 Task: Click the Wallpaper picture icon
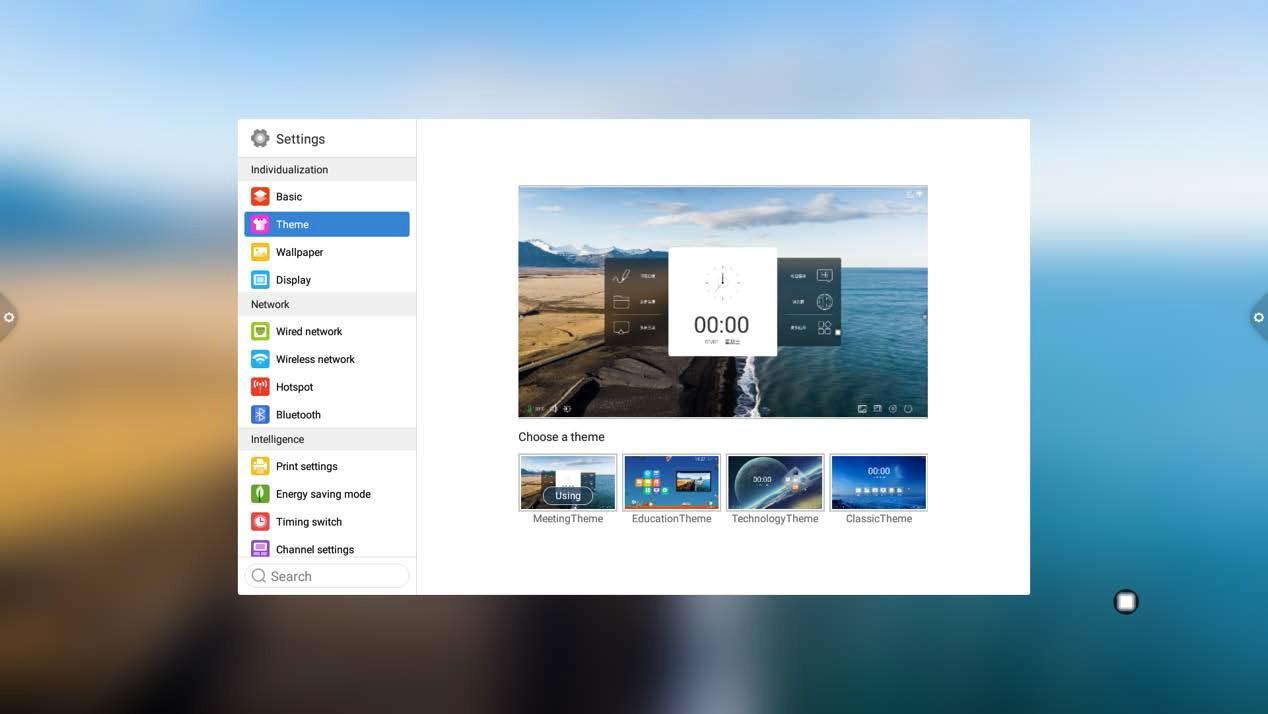[260, 252]
